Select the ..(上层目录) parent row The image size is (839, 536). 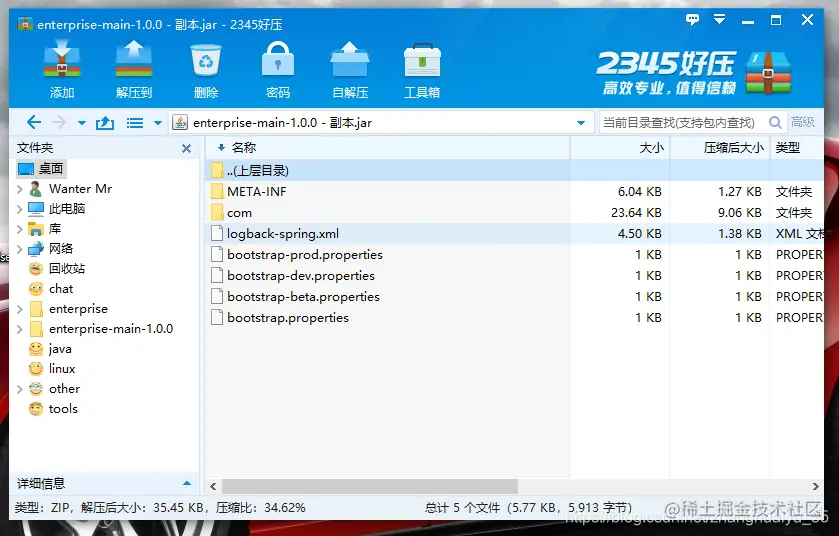pos(515,171)
